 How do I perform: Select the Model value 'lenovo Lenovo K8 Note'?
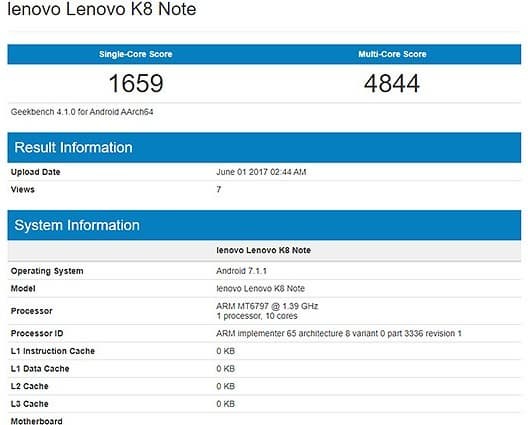click(x=260, y=289)
